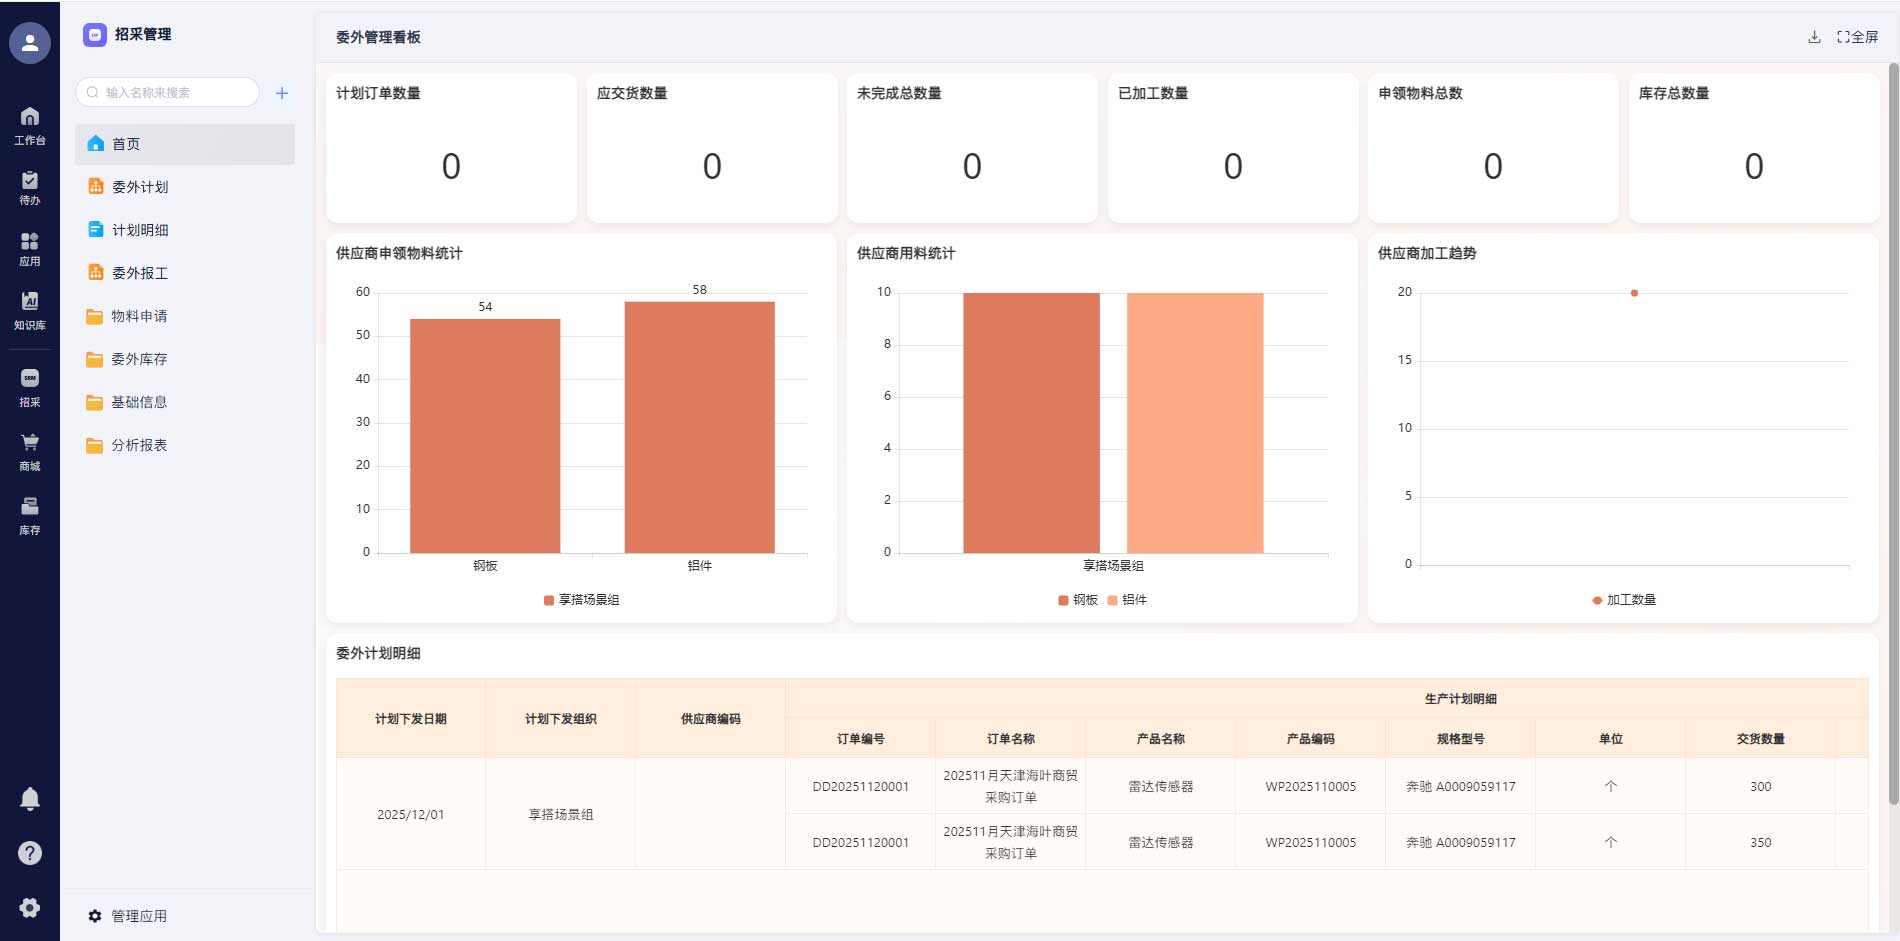This screenshot has width=1900, height=941.
Task: Expand the 物料申请 folder
Action: [139, 316]
